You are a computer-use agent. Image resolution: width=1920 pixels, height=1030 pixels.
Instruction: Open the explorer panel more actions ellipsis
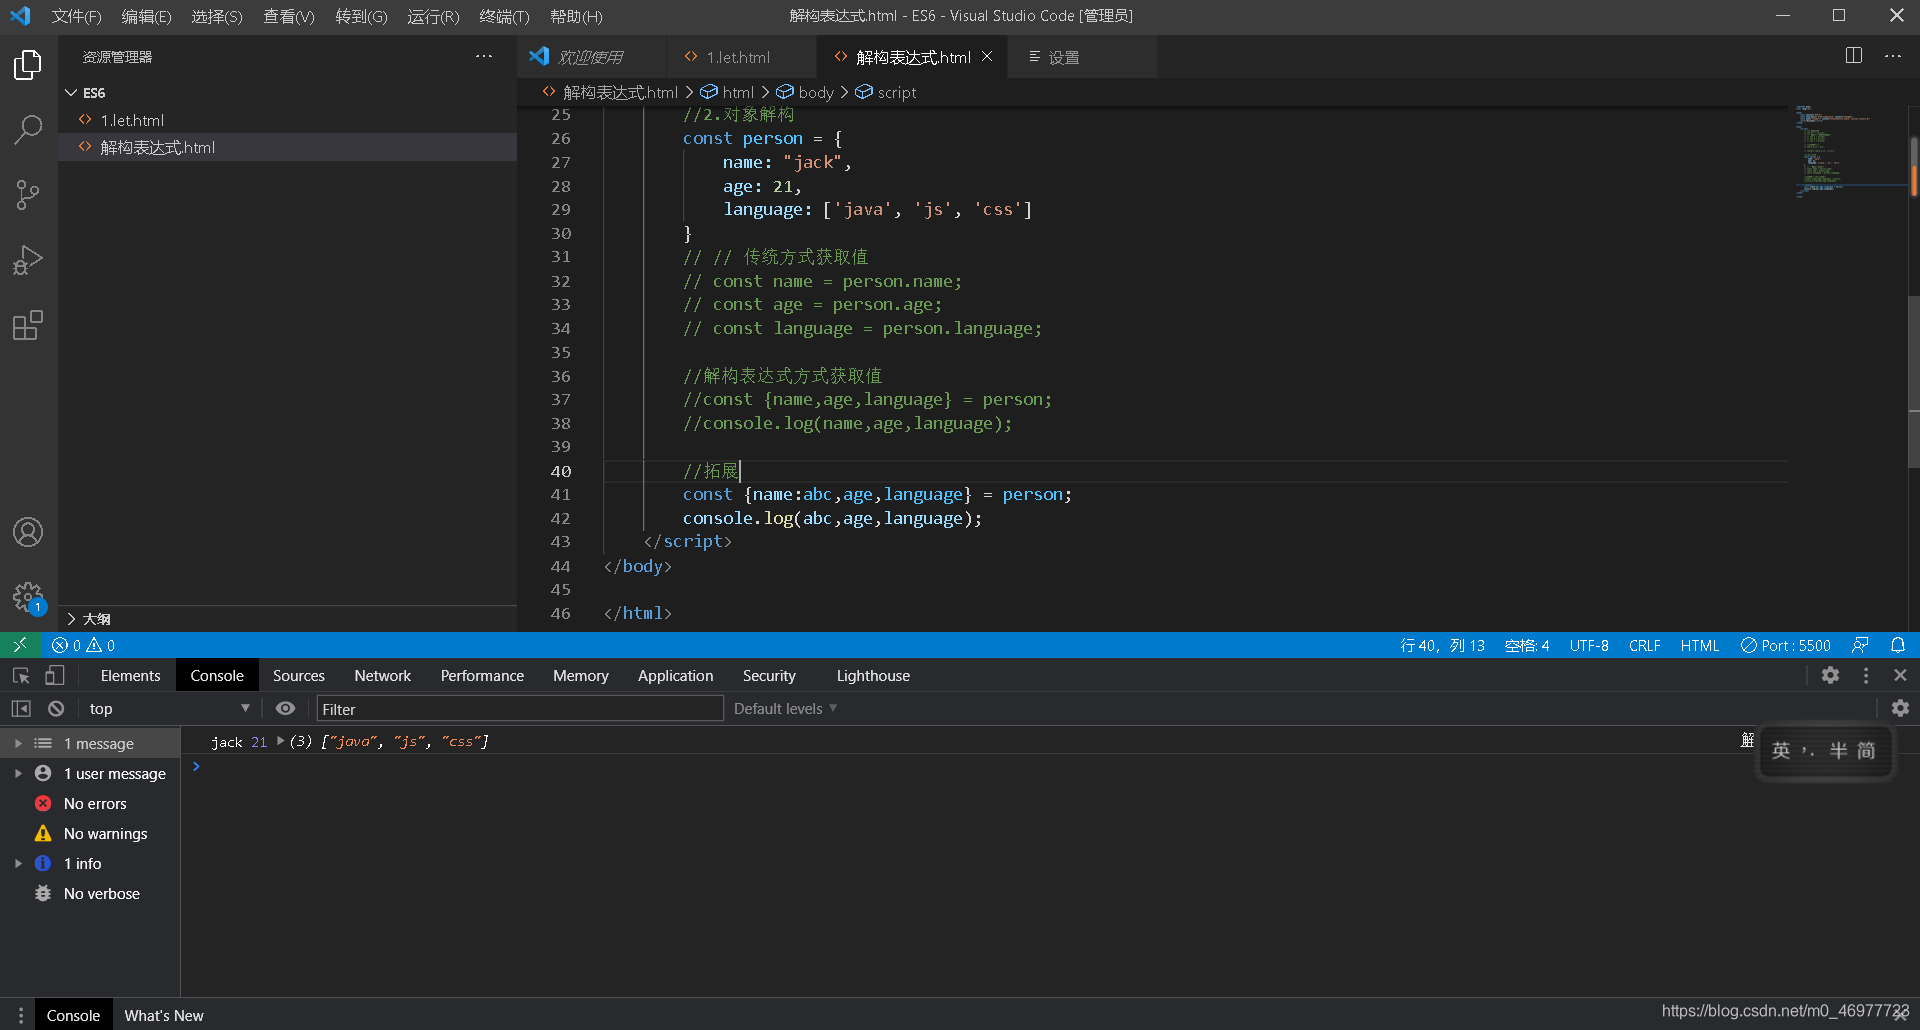[484, 57]
